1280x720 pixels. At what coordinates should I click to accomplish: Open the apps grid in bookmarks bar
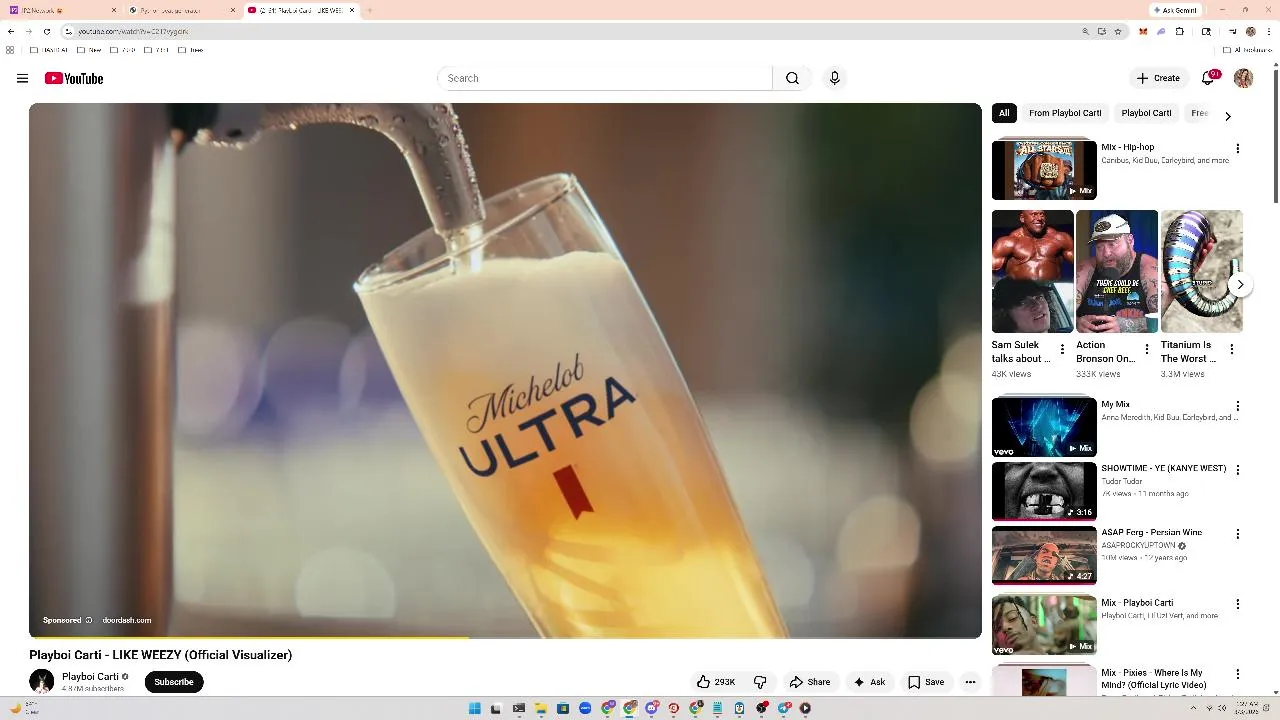click(x=10, y=50)
